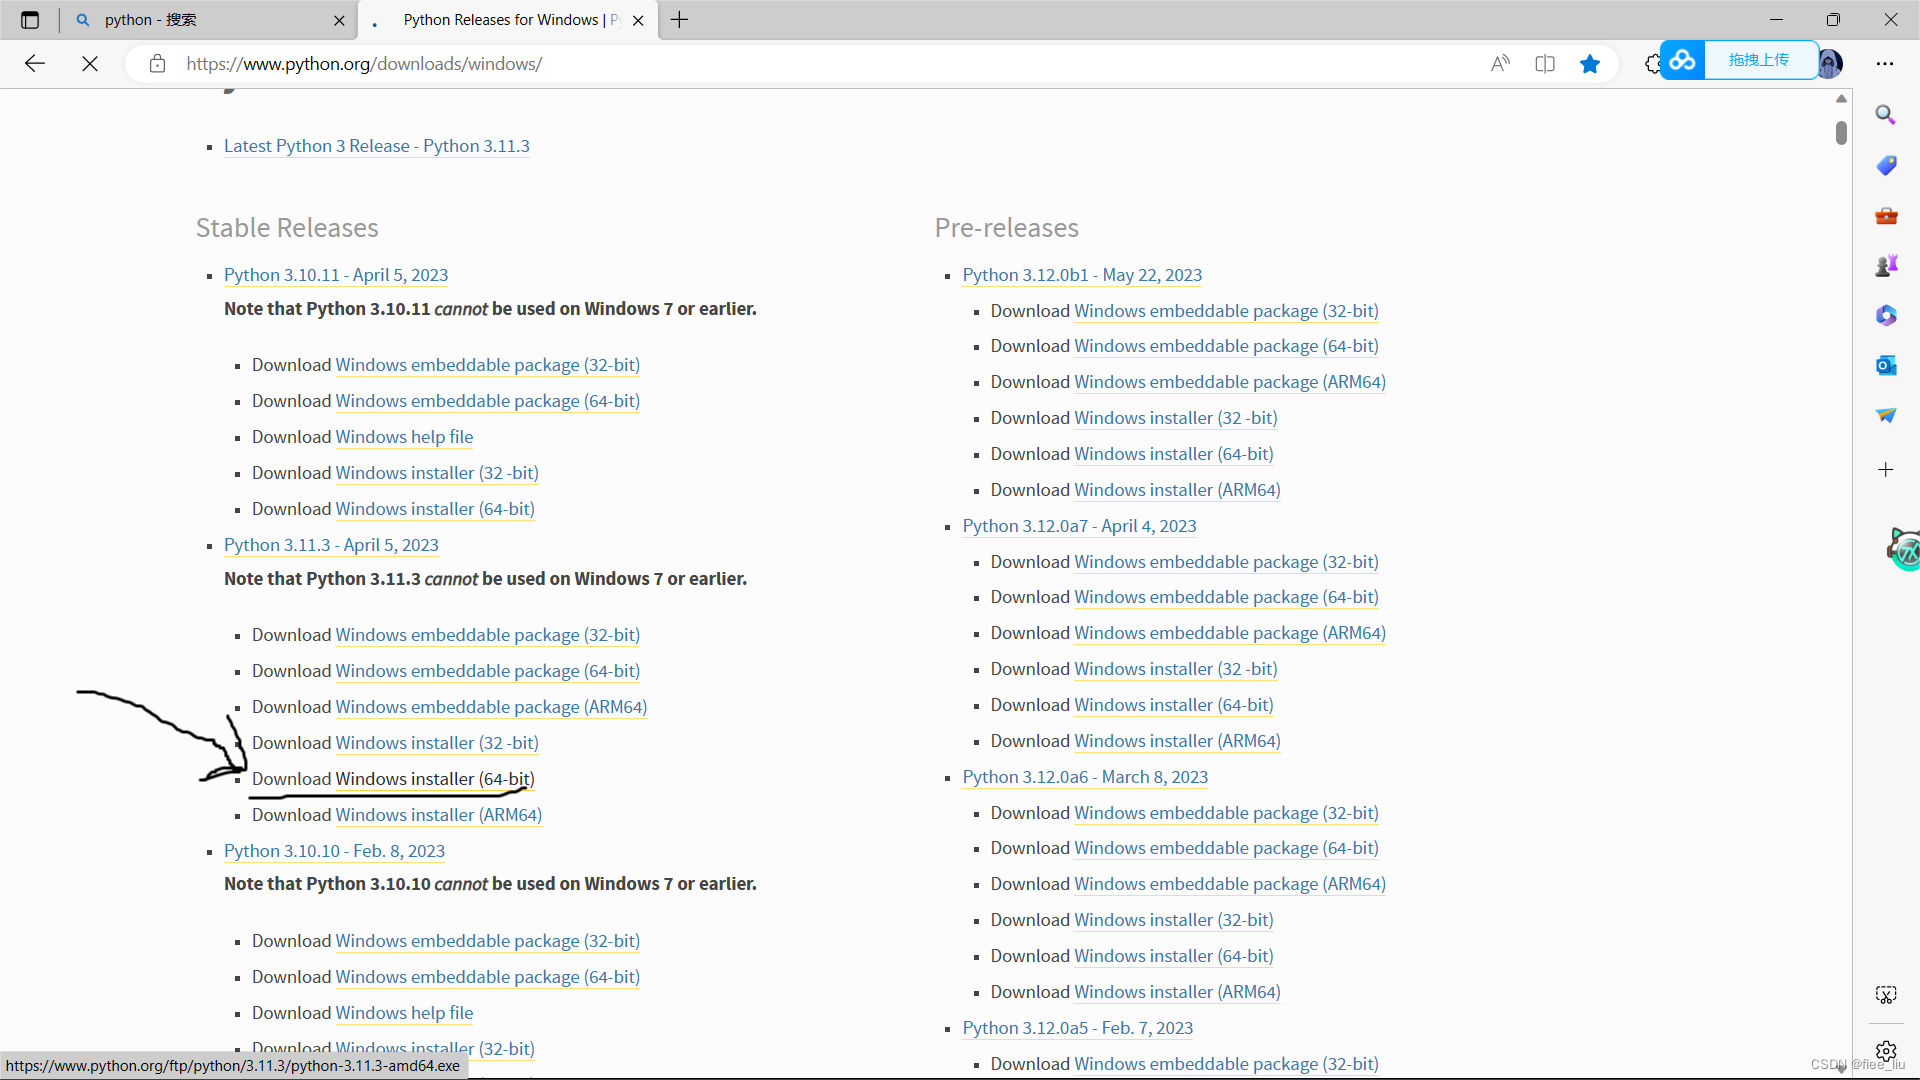Switch to python search tab
This screenshot has height=1080, width=1920.
(200, 20)
